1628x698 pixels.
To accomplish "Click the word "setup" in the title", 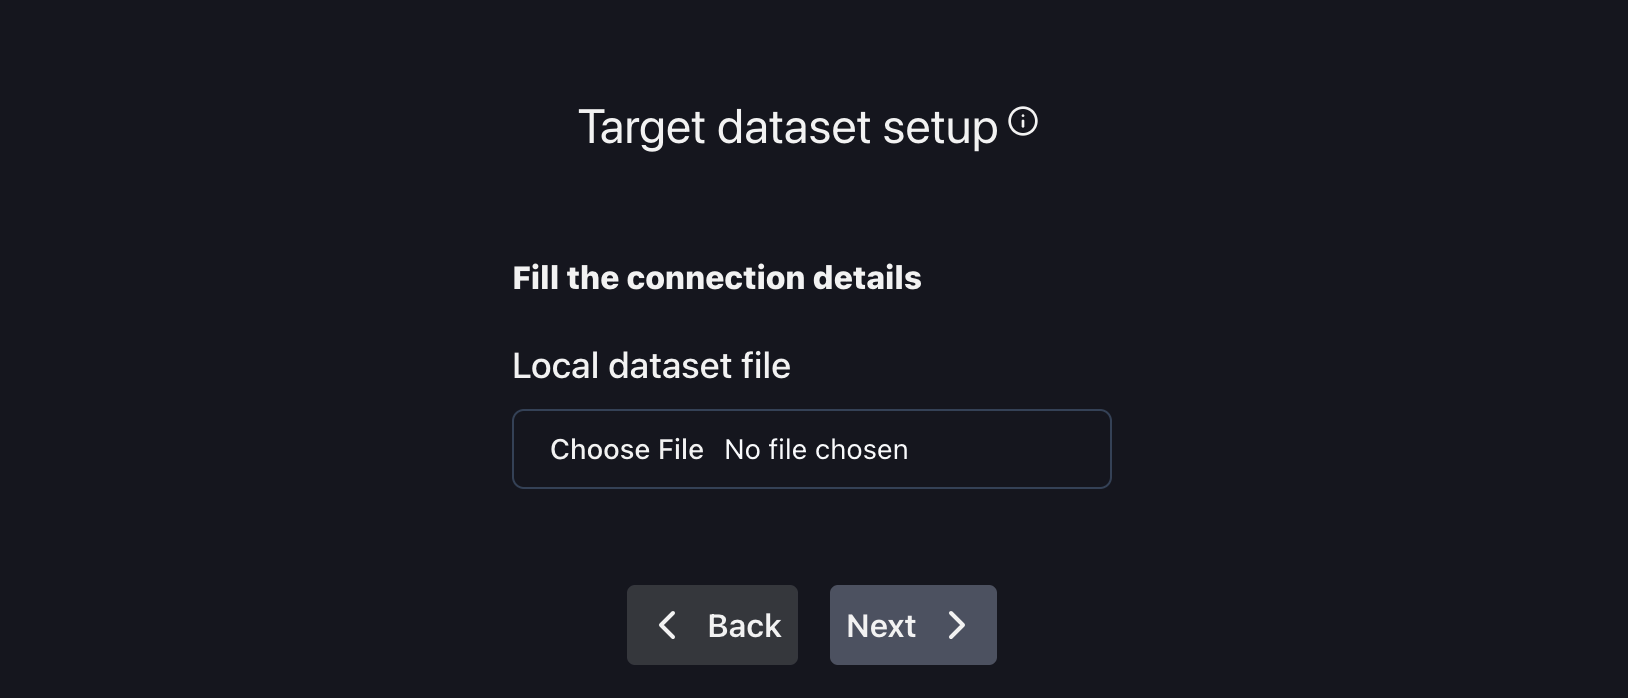I will pos(940,128).
